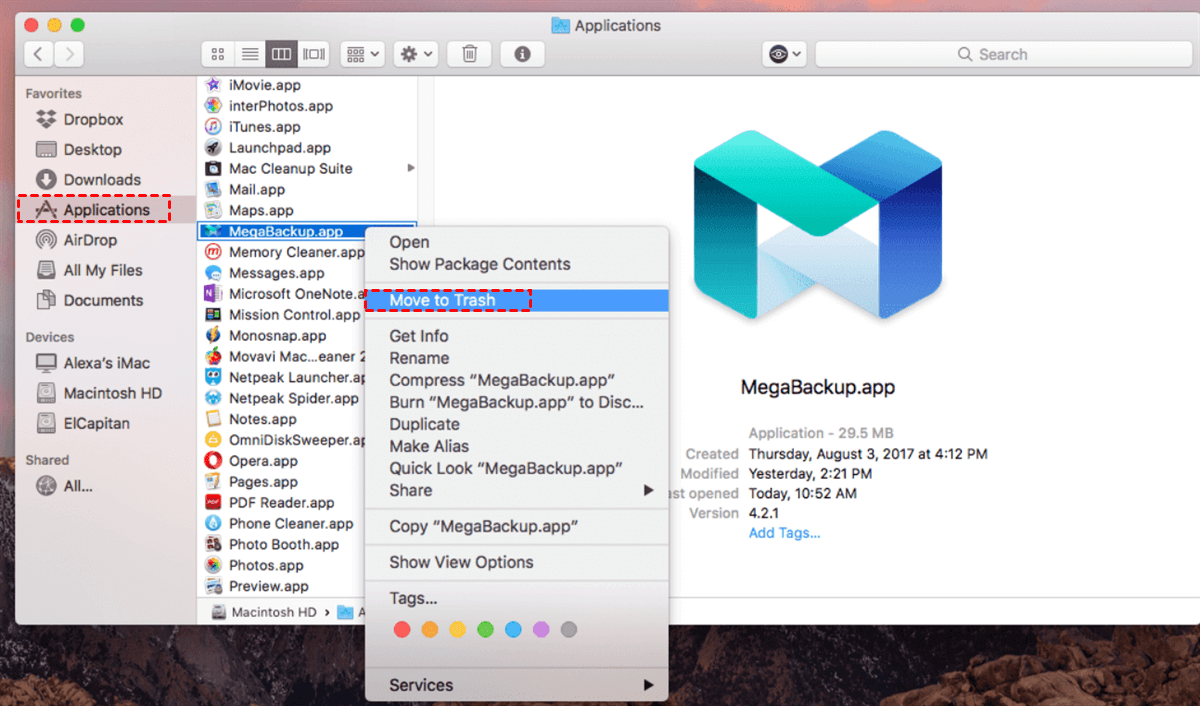Click the Get Info toolbar button
The width and height of the screenshot is (1200, 706).
pyautogui.click(x=522, y=54)
